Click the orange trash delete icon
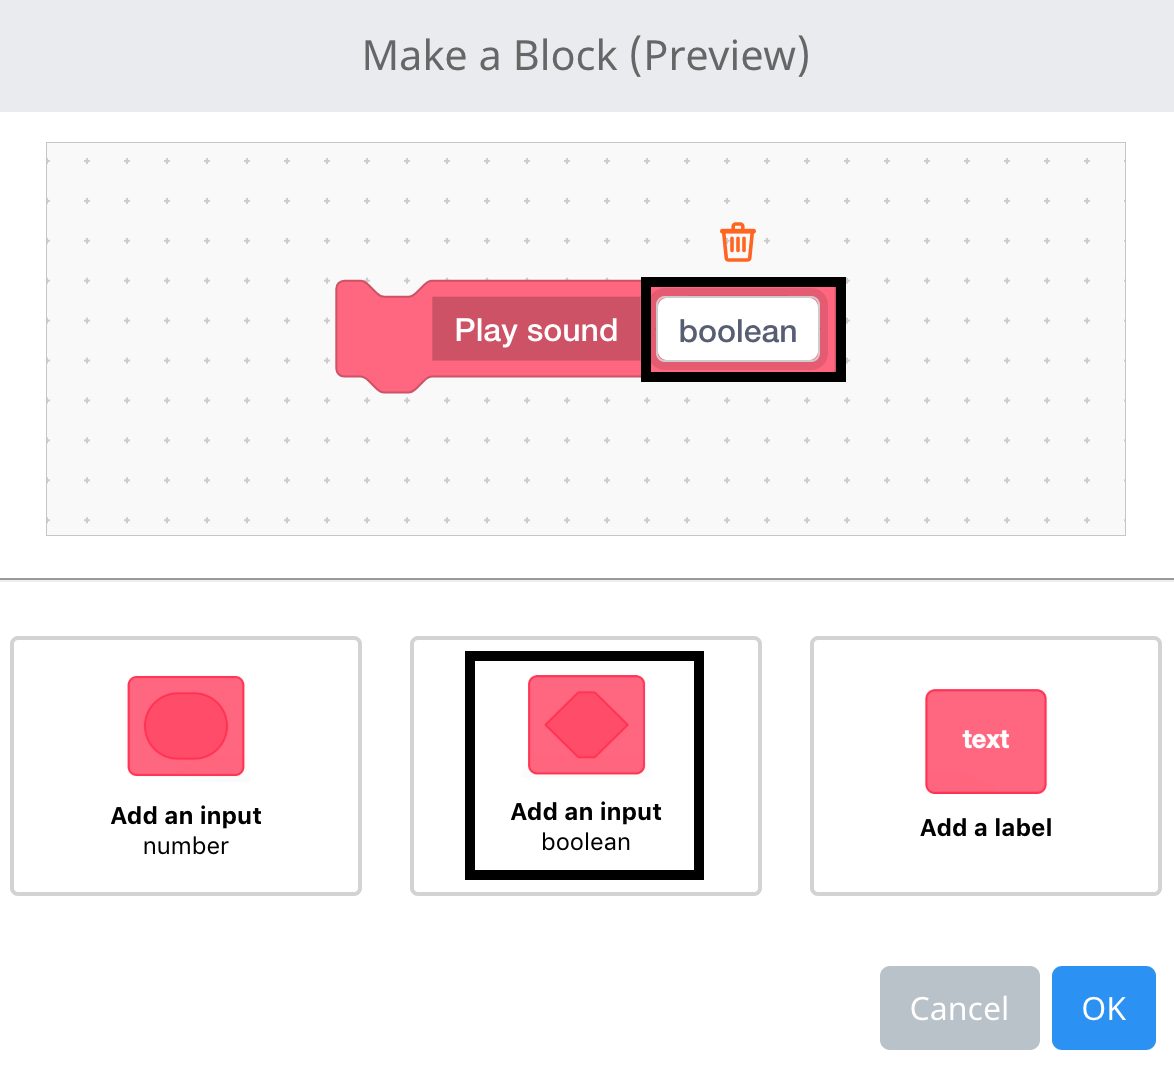 click(x=737, y=241)
